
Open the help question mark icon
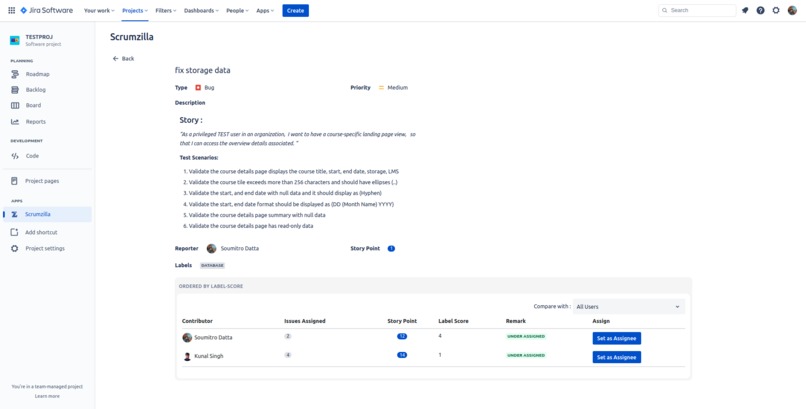point(760,10)
